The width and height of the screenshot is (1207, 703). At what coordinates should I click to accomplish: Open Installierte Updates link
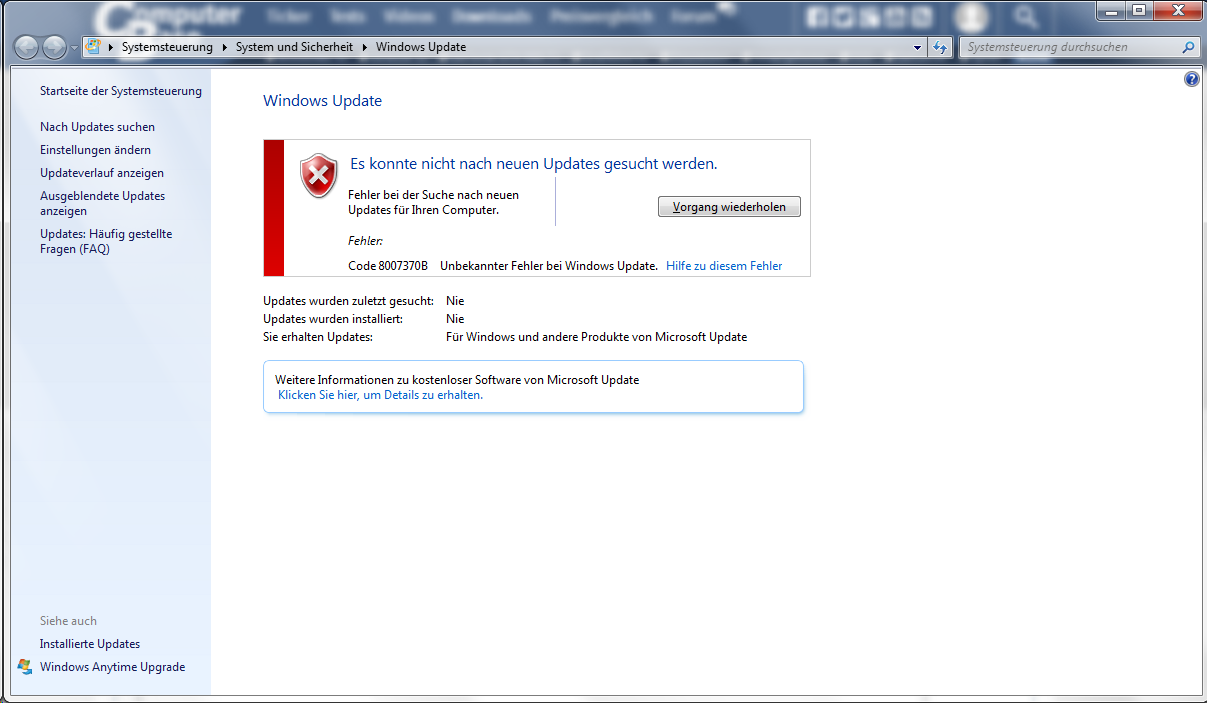[90, 644]
